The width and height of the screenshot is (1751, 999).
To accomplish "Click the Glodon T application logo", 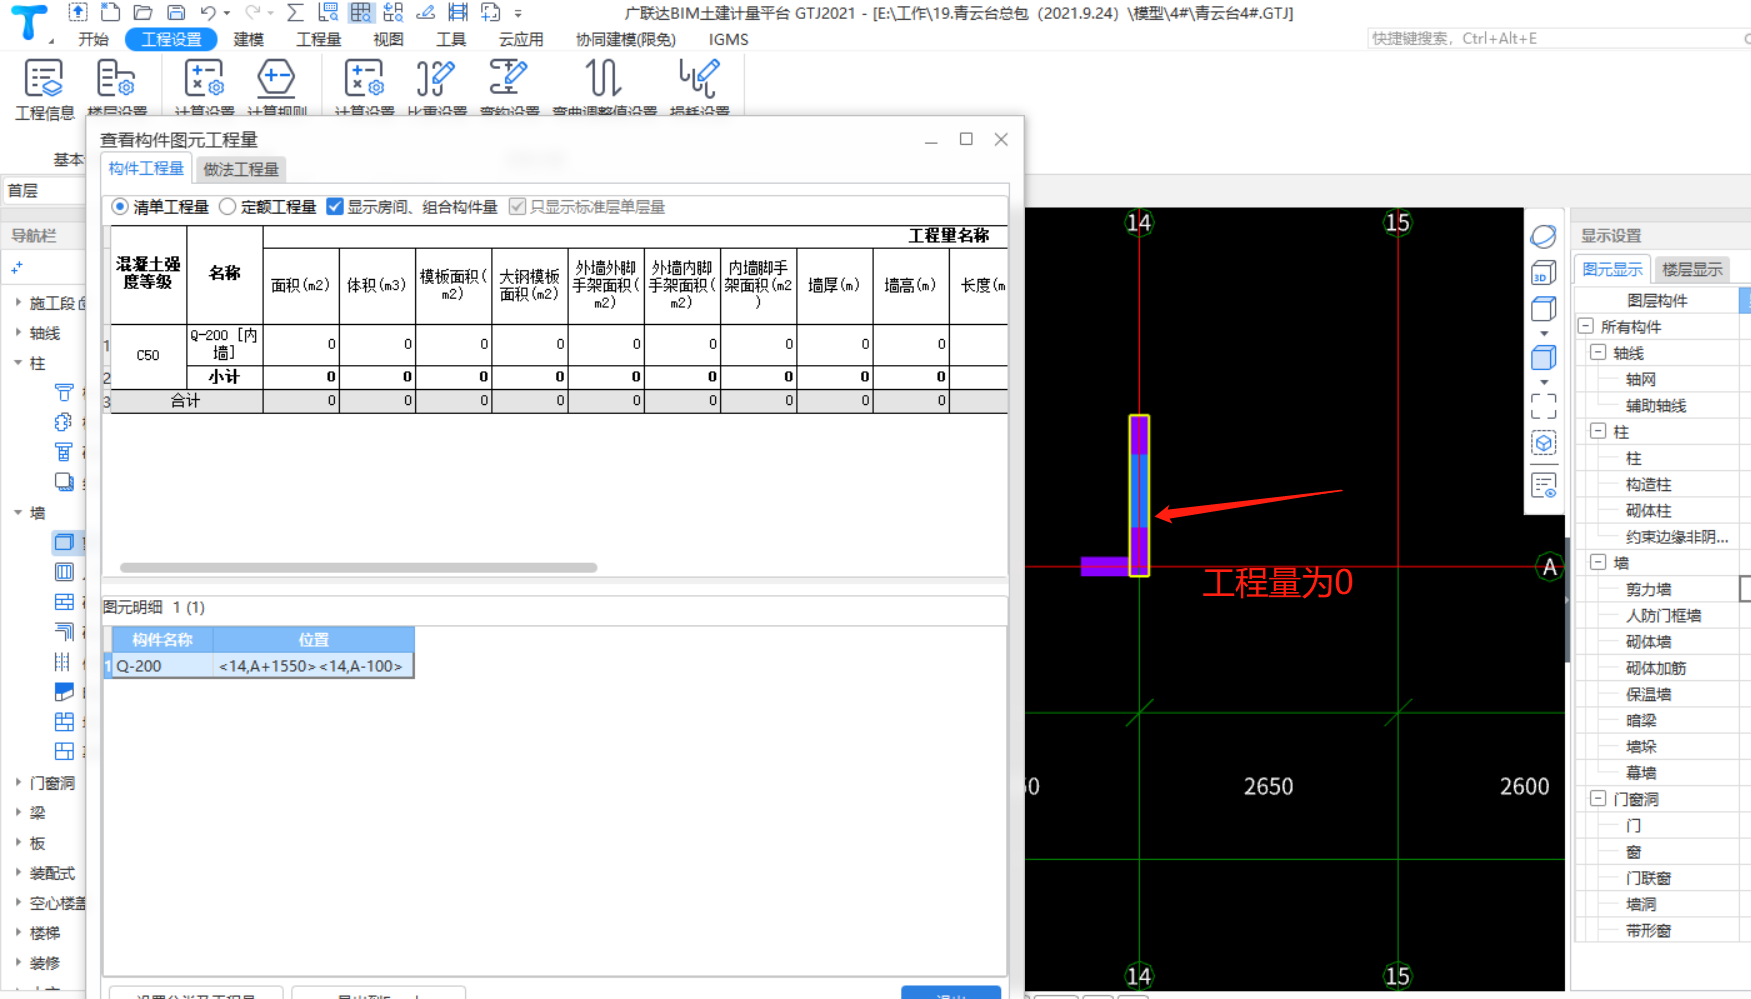I will pyautogui.click(x=29, y=22).
